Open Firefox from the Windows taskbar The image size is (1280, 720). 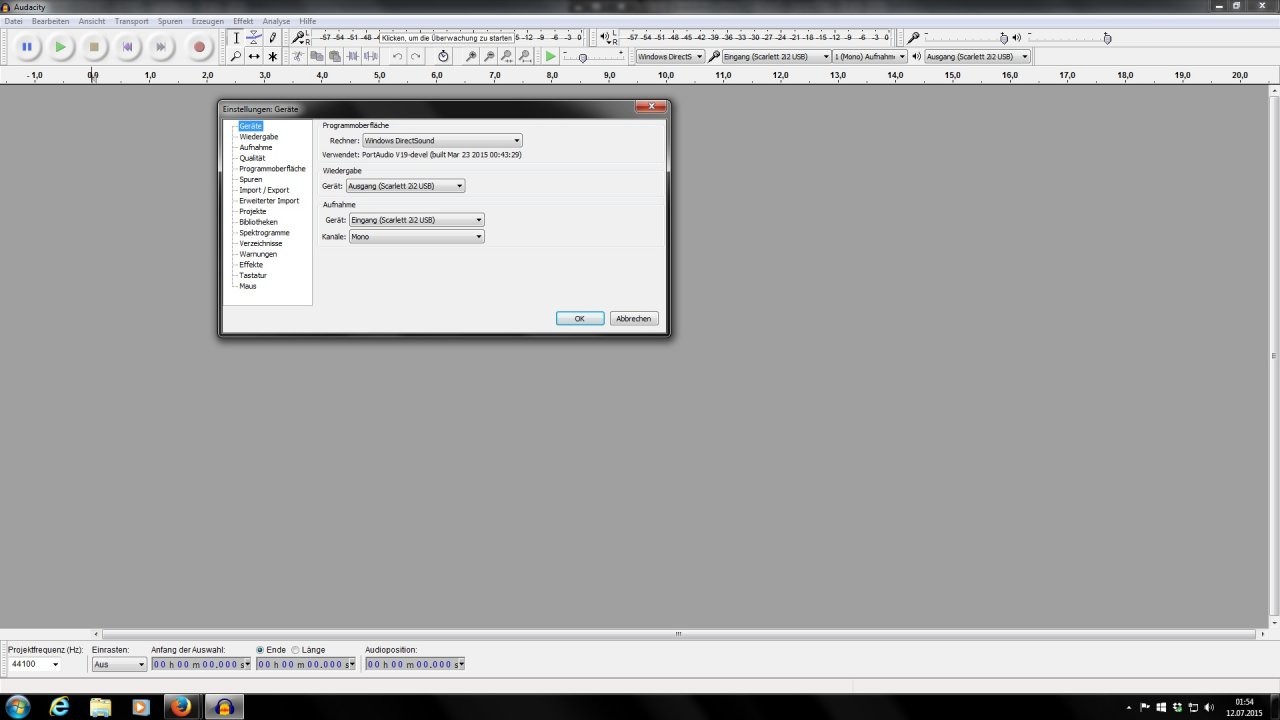[181, 707]
